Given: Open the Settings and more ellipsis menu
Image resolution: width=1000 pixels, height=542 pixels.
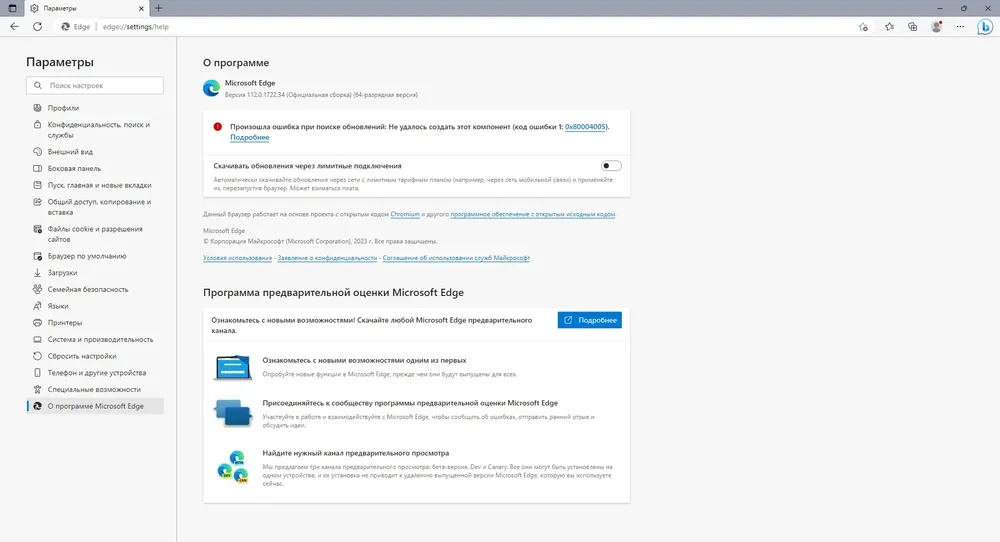Looking at the screenshot, I should click(x=960, y=27).
